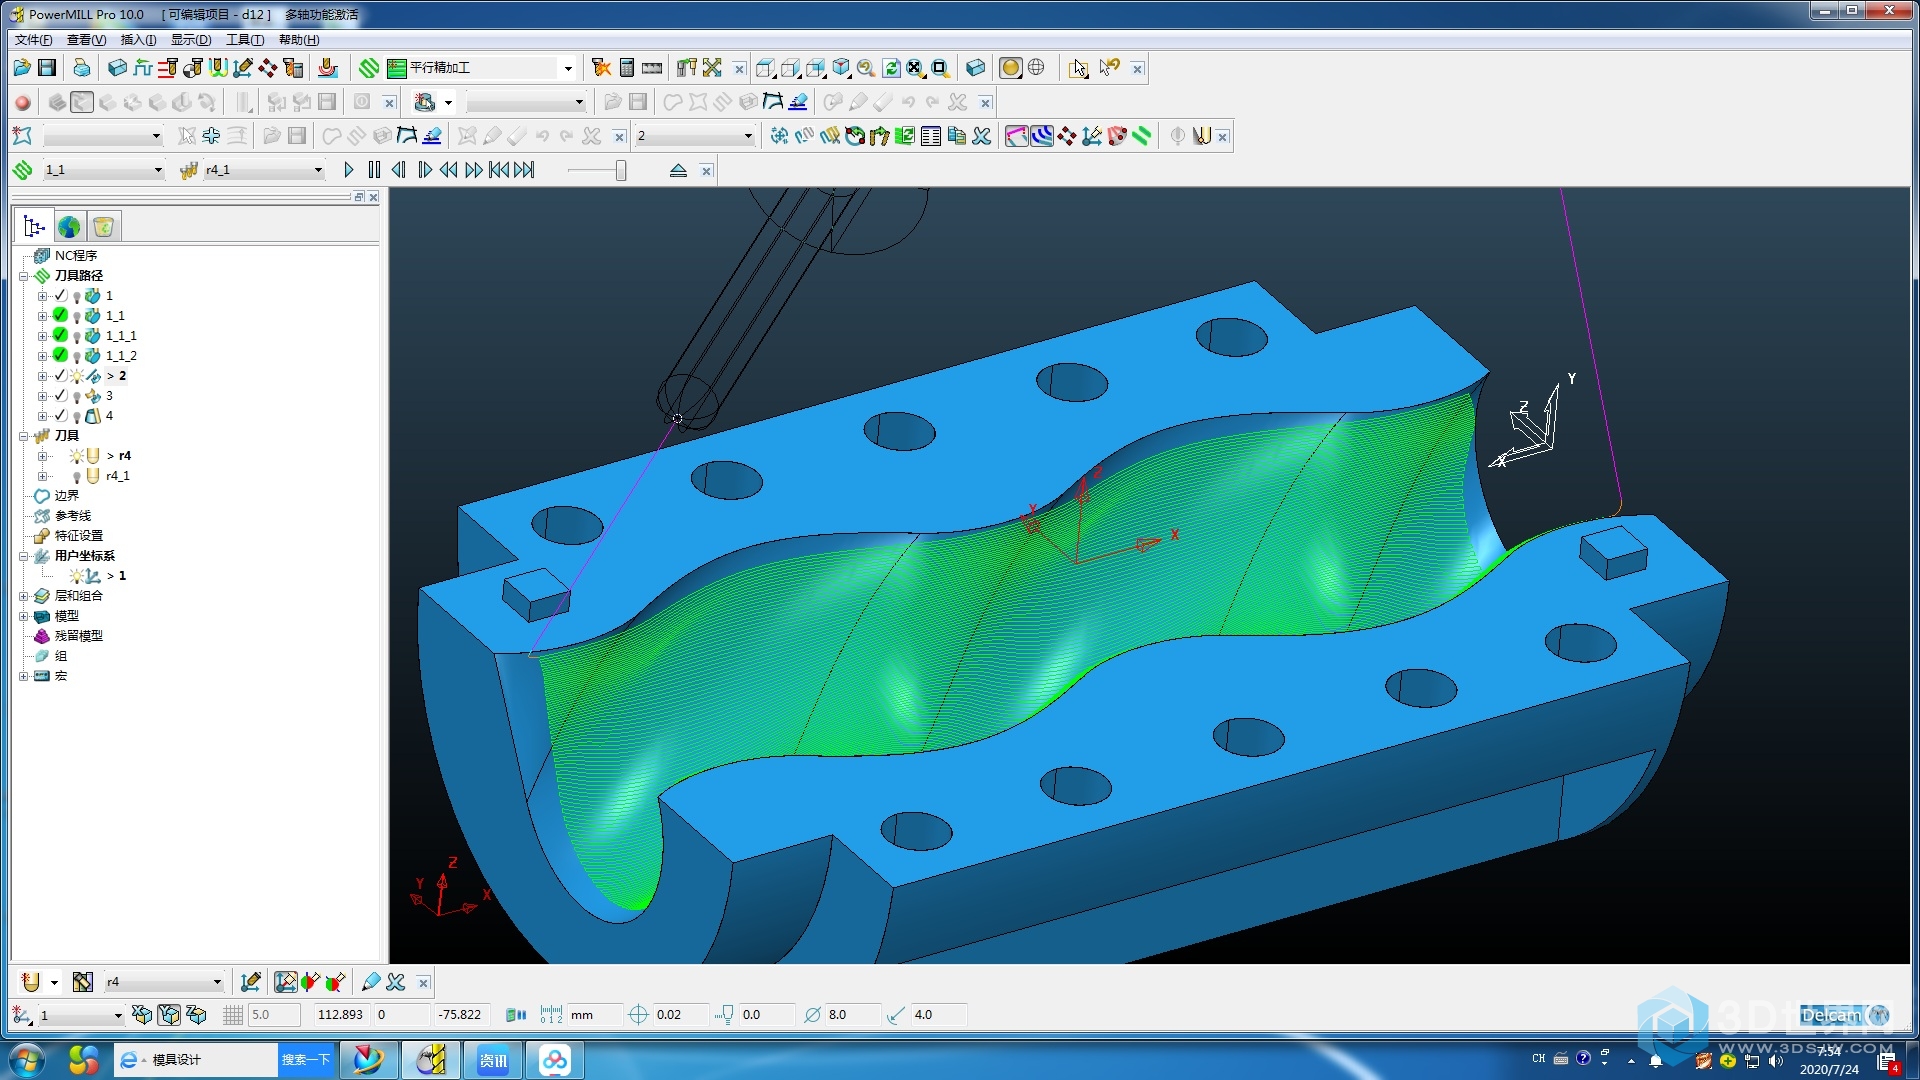Open the 显示(D) menu

(191, 40)
